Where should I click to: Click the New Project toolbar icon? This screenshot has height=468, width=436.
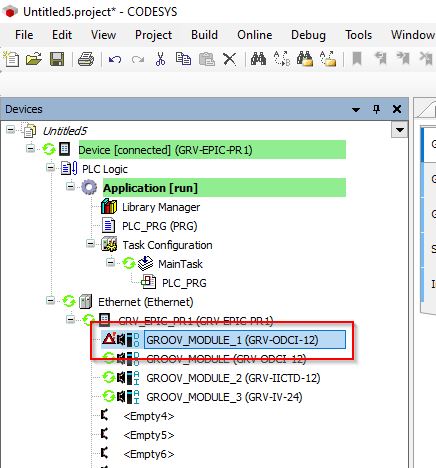[x=11, y=59]
